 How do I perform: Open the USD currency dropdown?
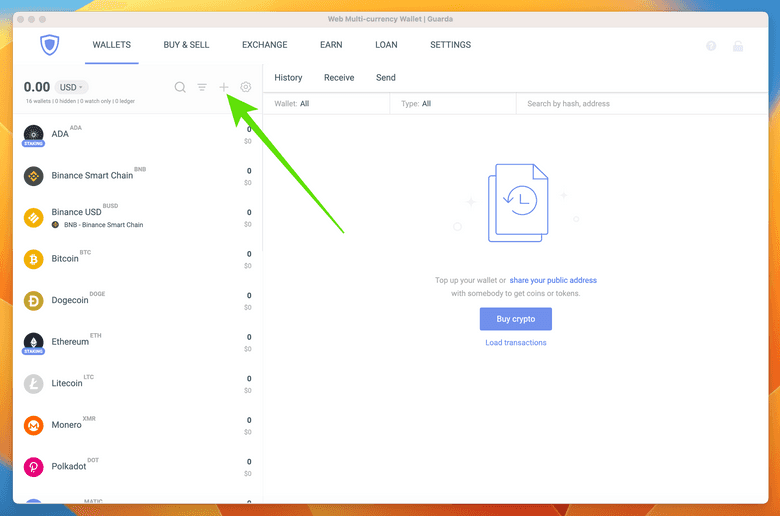70,87
